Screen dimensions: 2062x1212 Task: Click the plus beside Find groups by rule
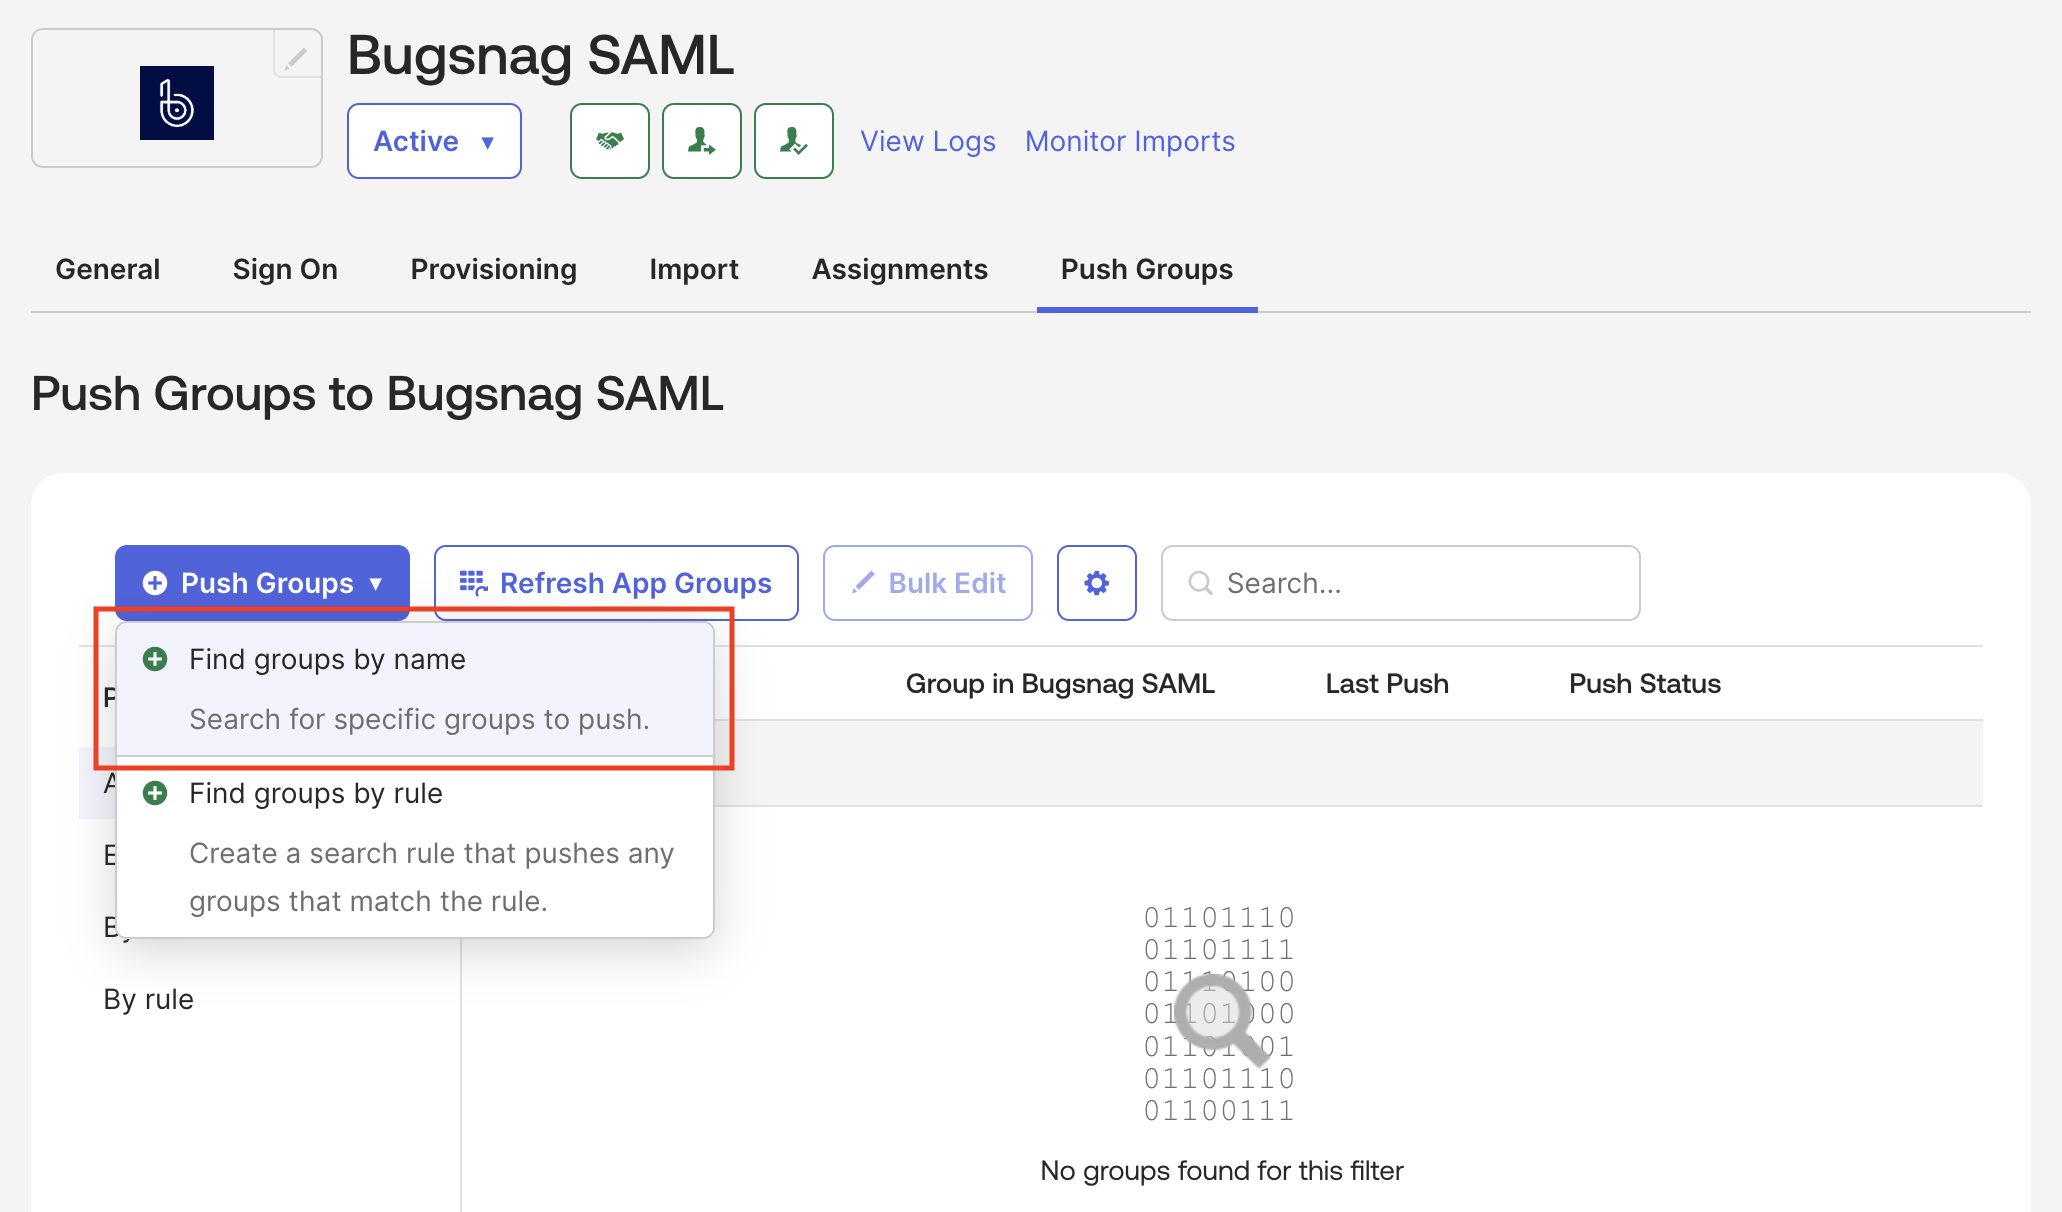click(x=155, y=793)
